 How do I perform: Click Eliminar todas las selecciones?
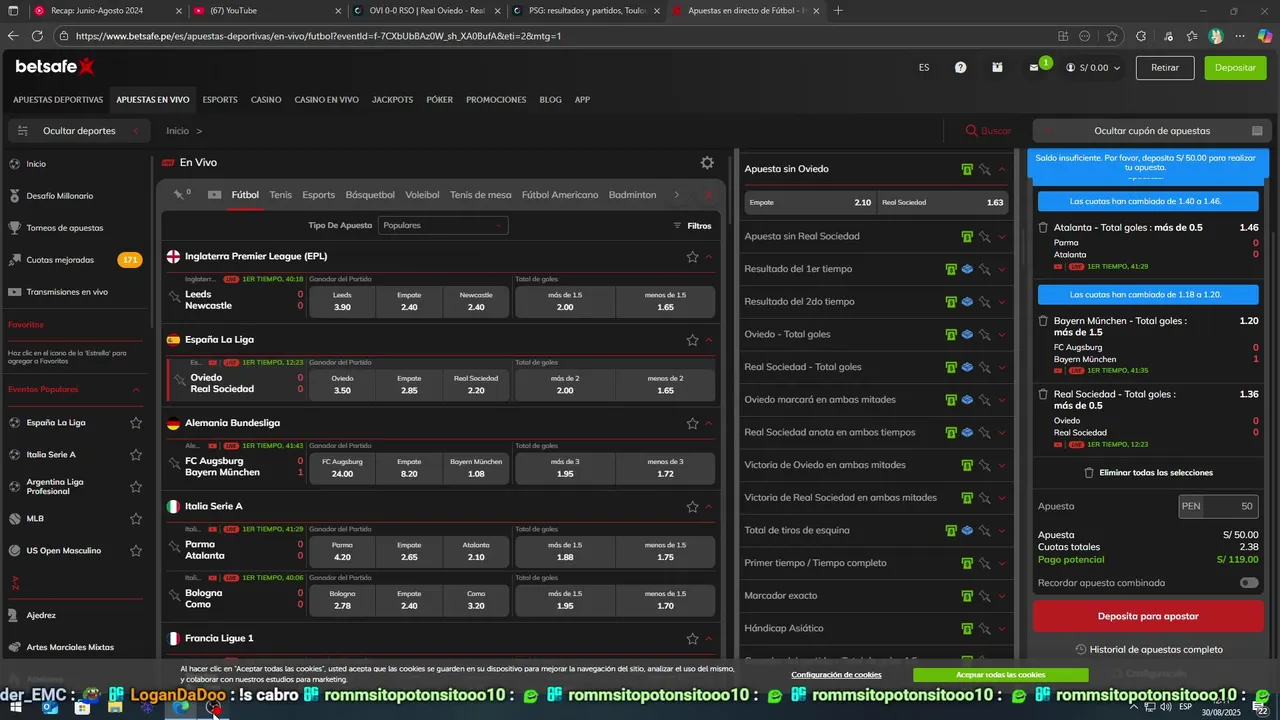pyautogui.click(x=1148, y=473)
